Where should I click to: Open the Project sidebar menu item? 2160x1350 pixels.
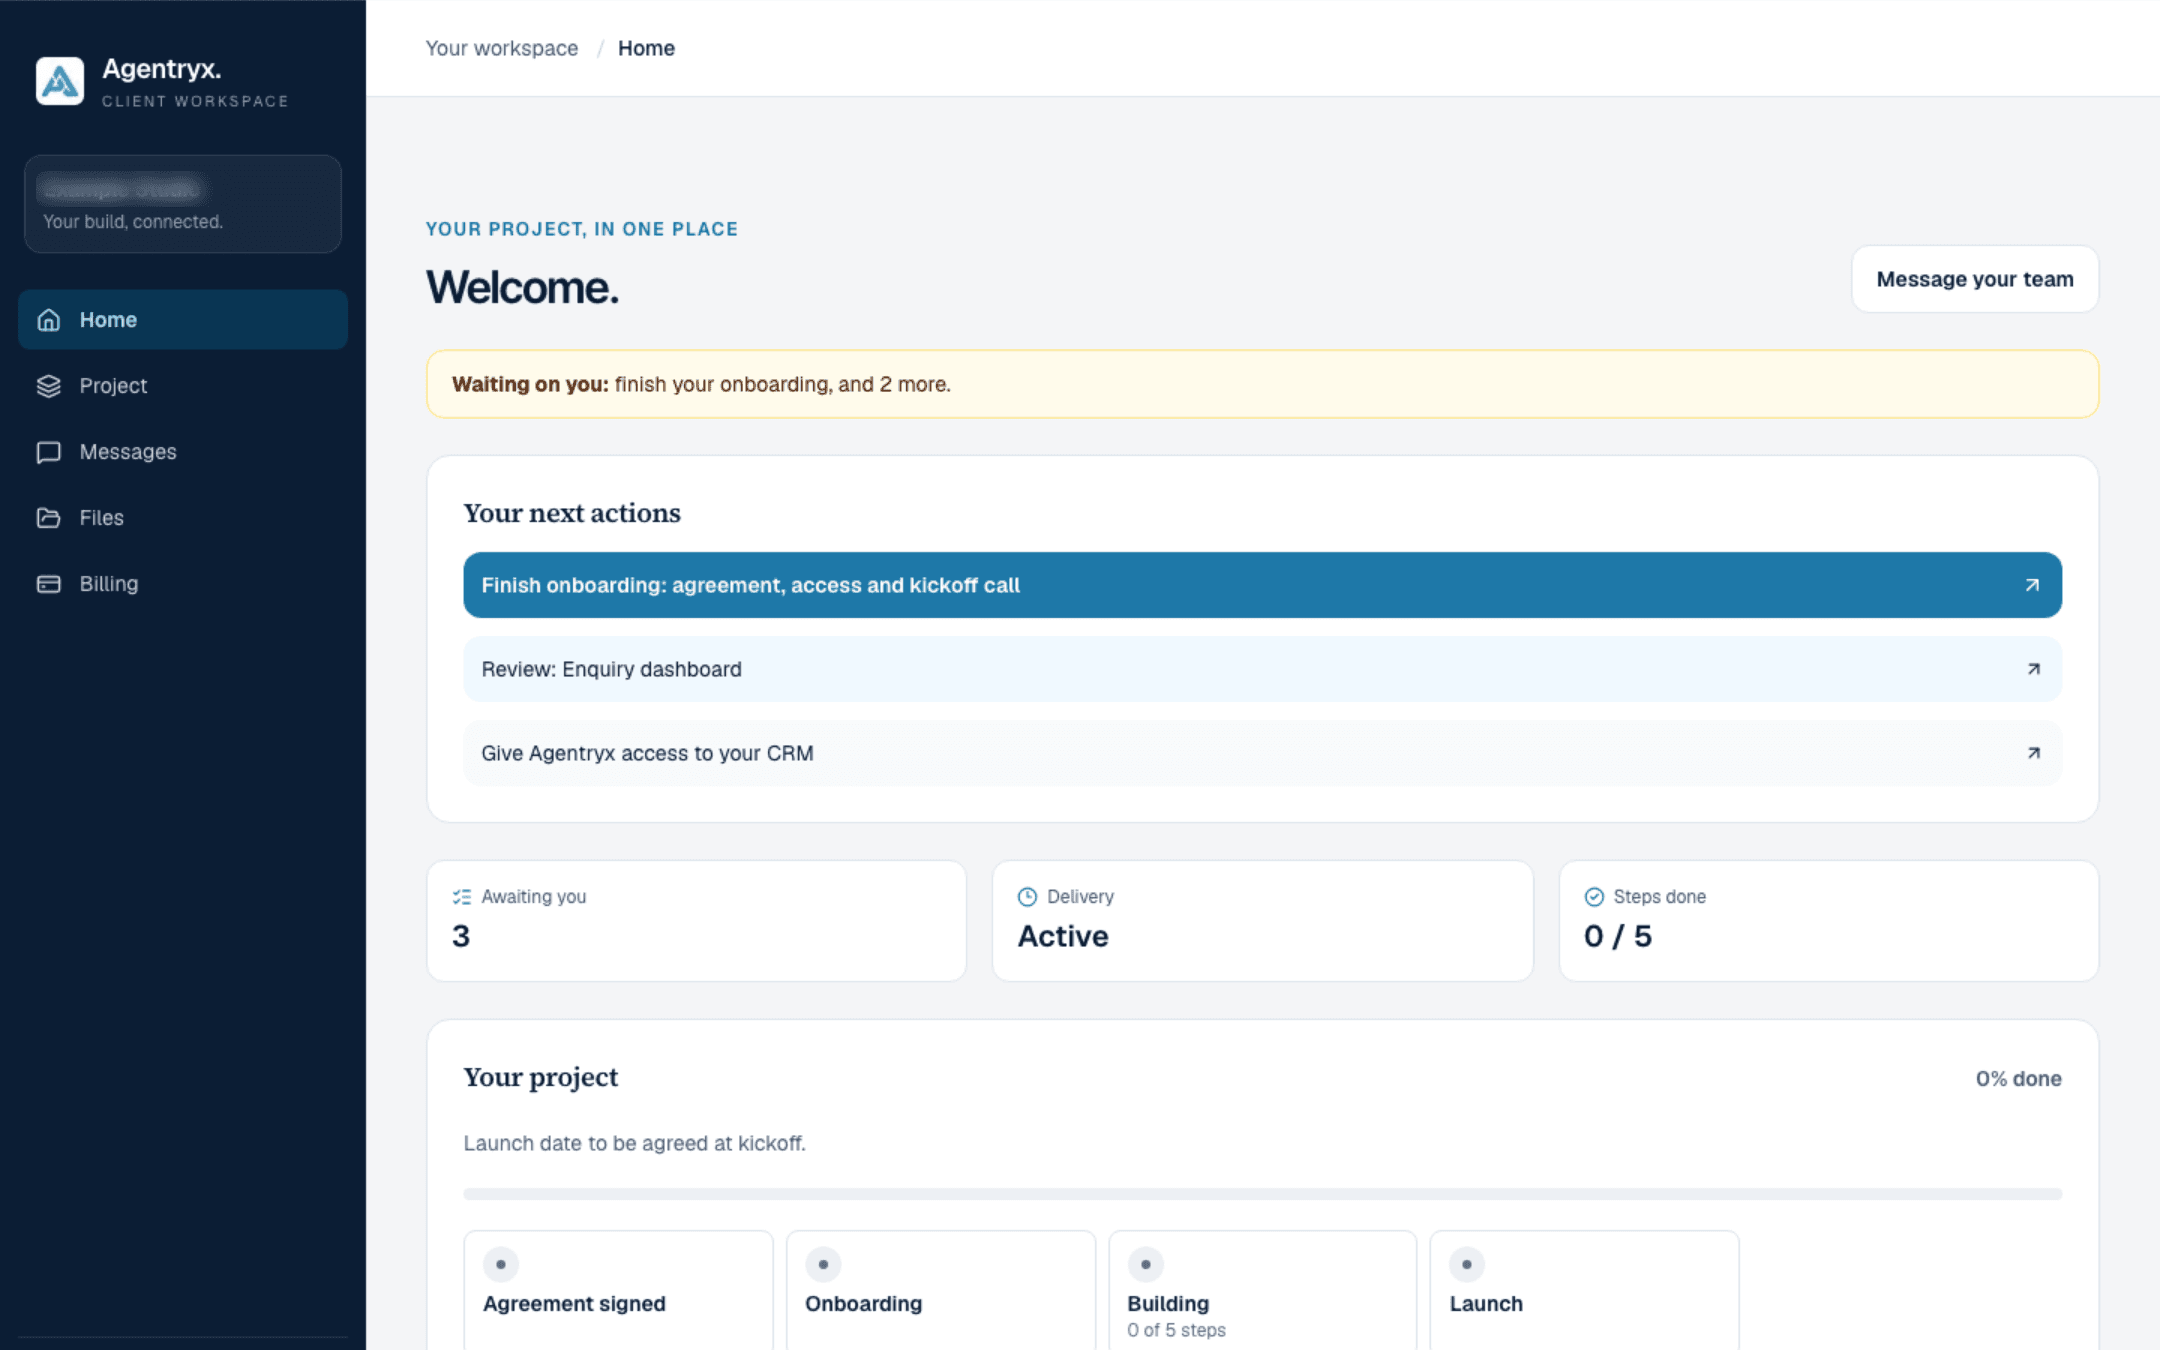(x=183, y=386)
